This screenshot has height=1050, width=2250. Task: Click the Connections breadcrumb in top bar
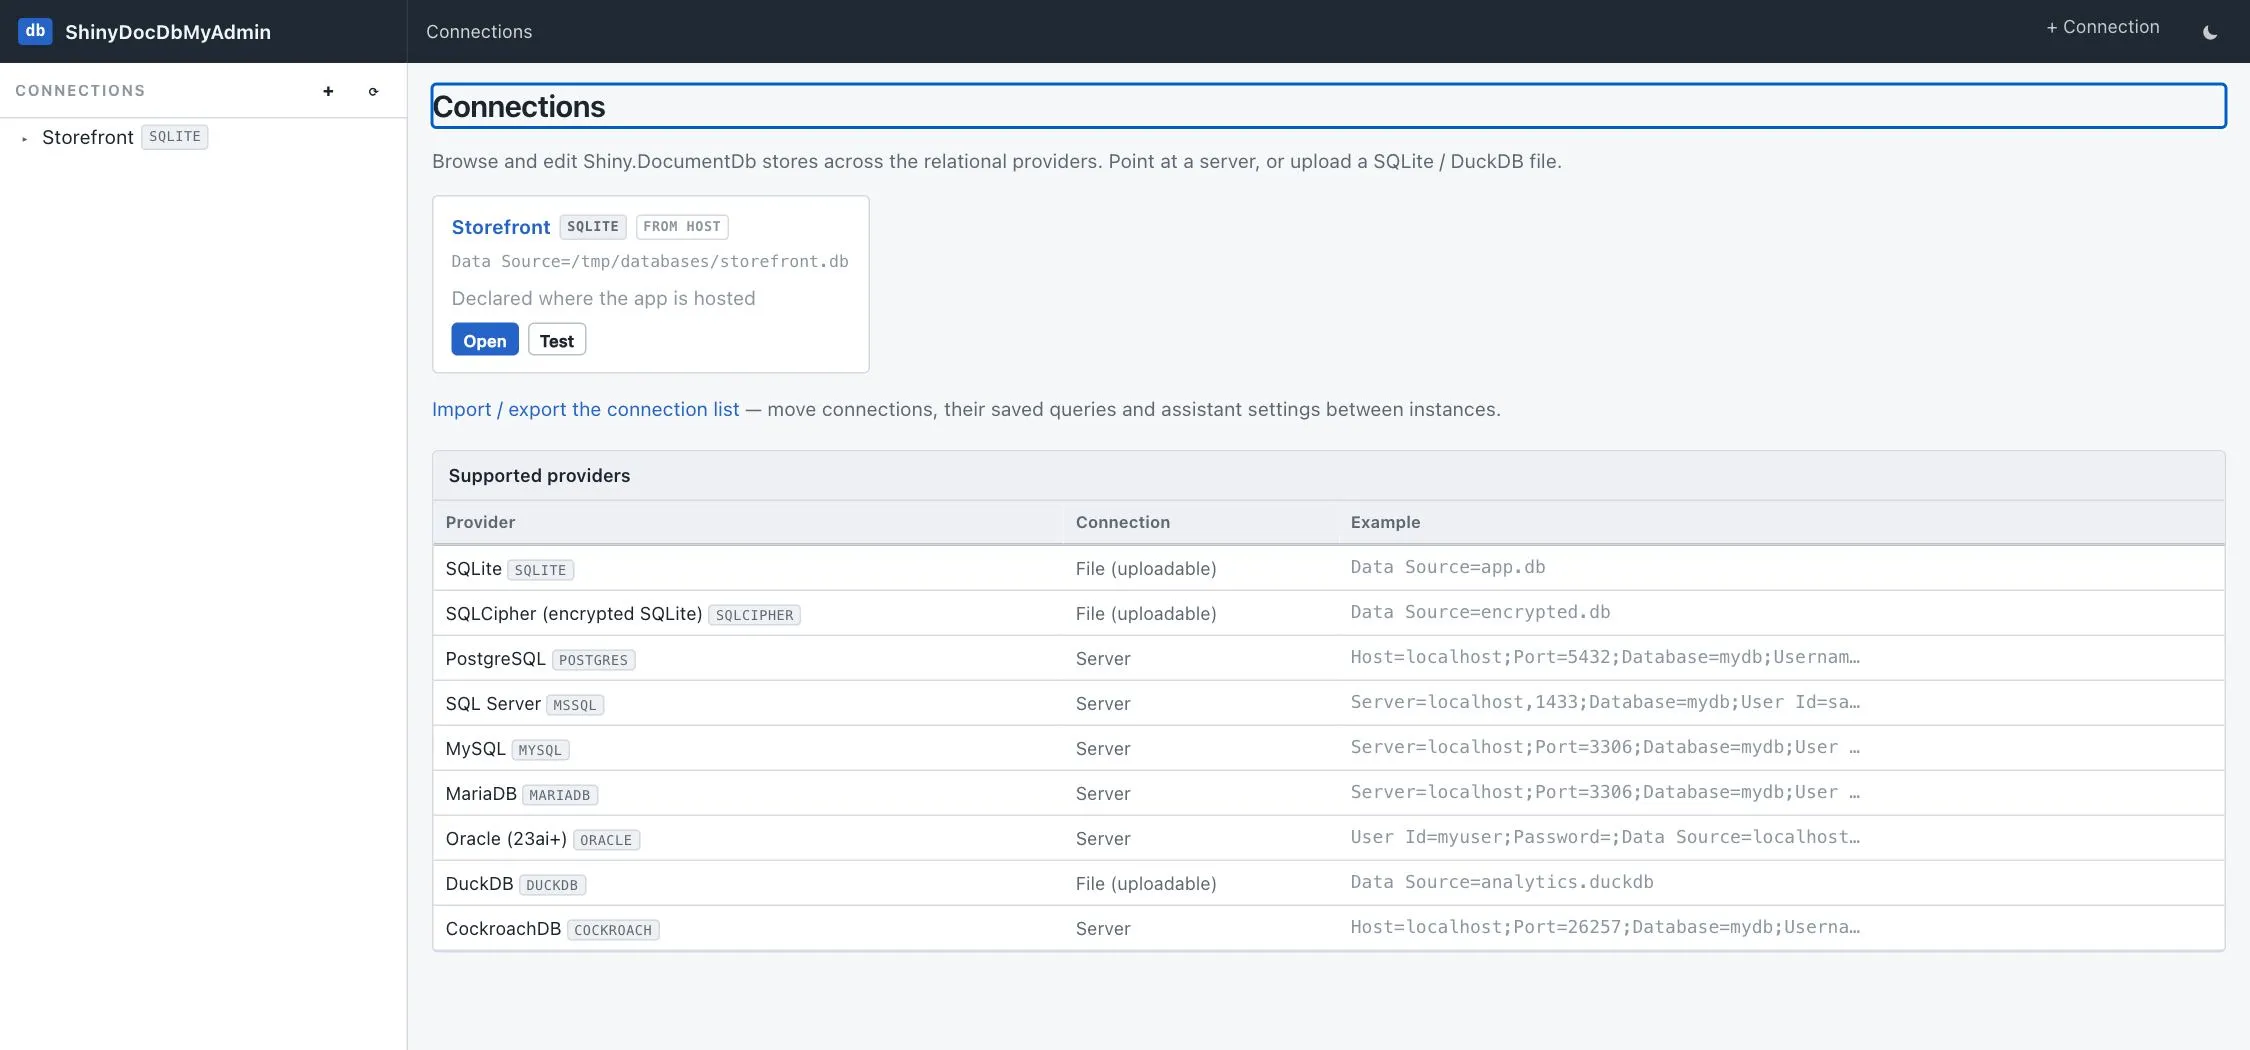[479, 31]
